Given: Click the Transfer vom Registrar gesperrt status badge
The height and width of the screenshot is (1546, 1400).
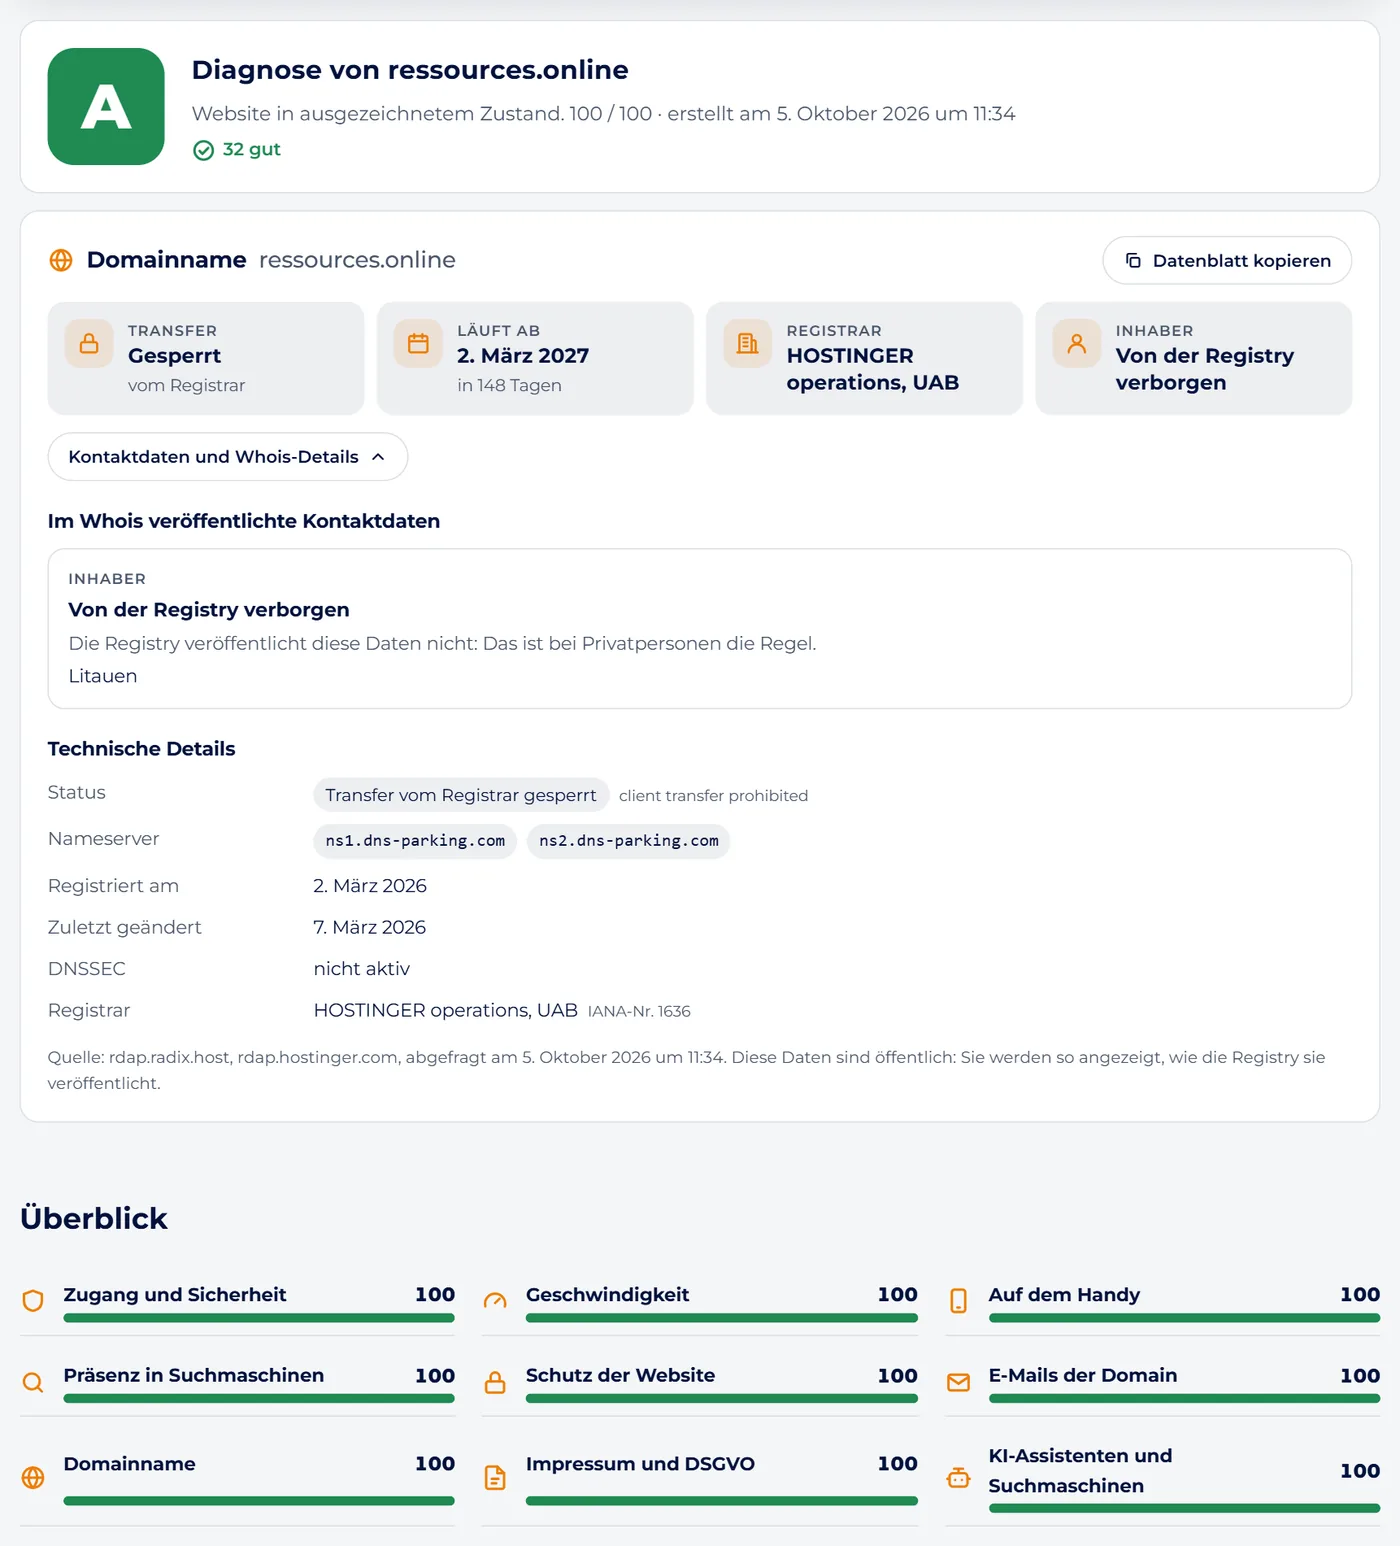Looking at the screenshot, I should [x=461, y=795].
